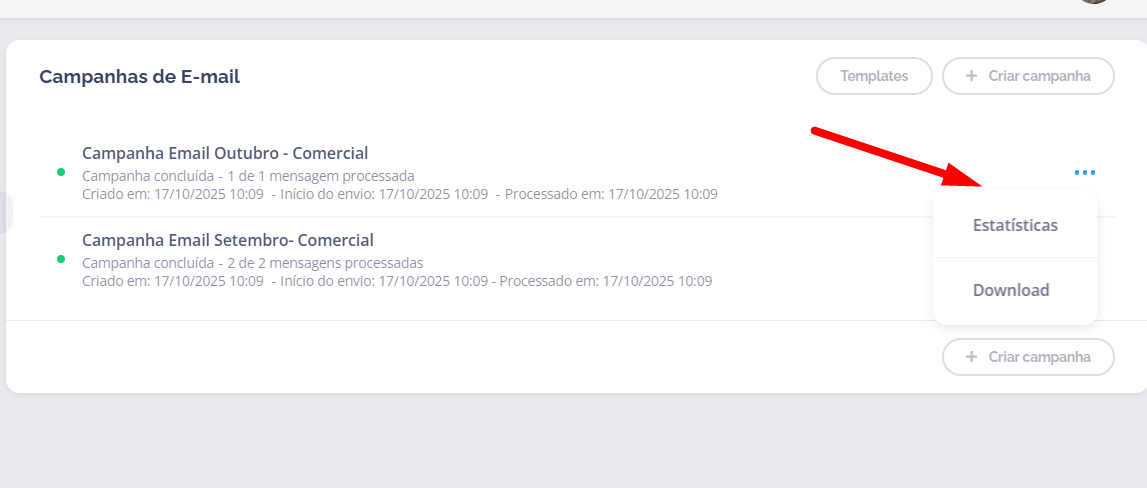Choose Download in the dropdown menu
The image size is (1147, 488).
pos(1011,290)
